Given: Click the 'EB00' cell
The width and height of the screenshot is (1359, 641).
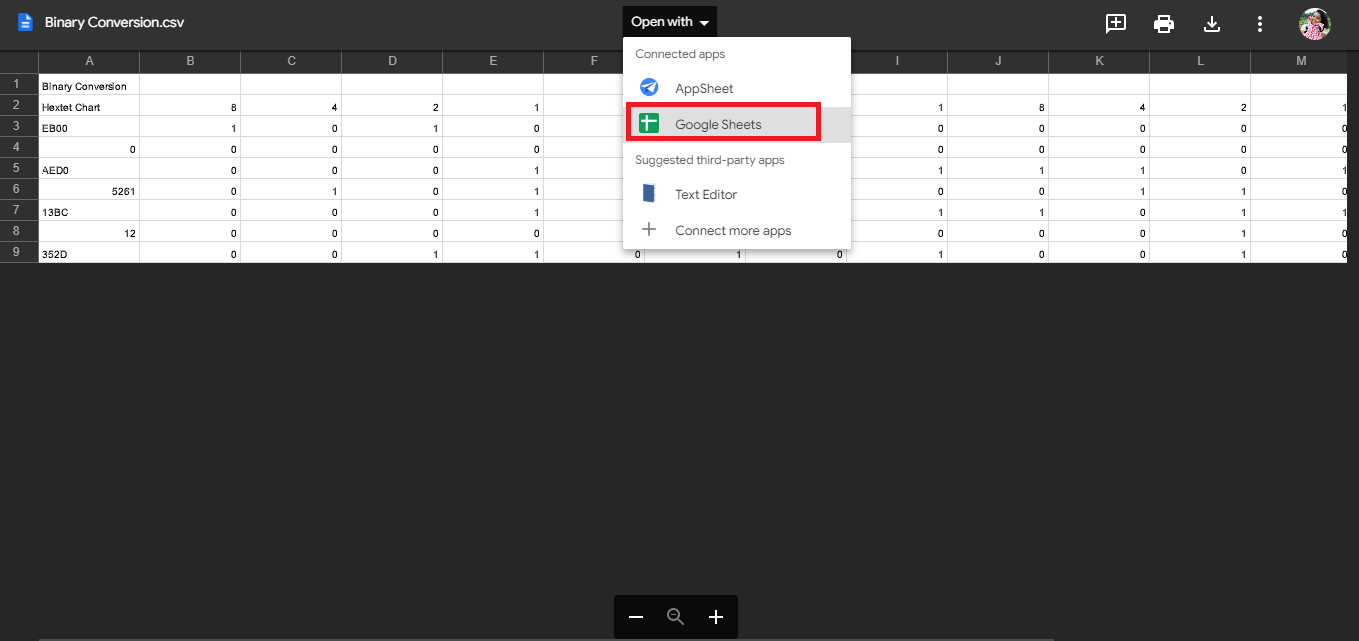Looking at the screenshot, I should (89, 127).
